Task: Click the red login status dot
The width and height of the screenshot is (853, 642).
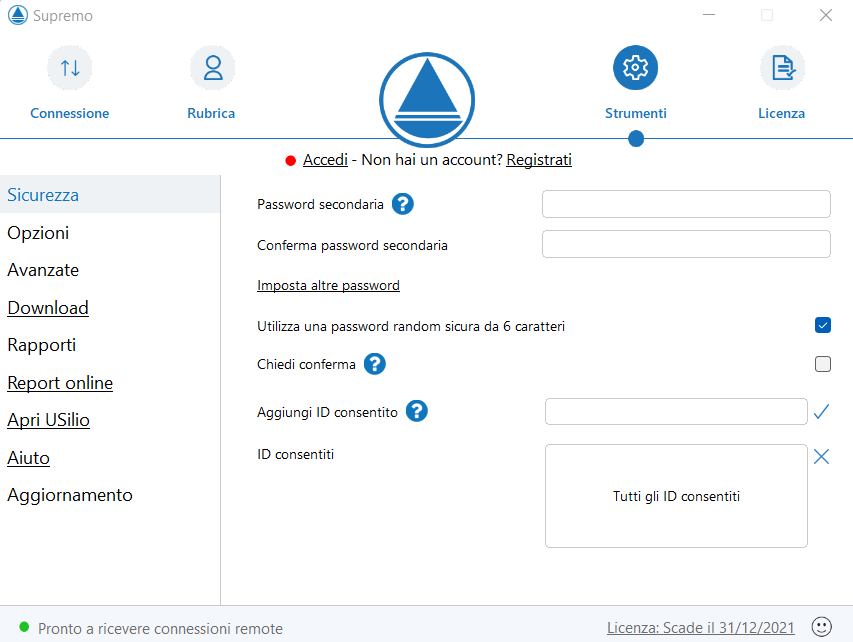Action: pos(290,160)
